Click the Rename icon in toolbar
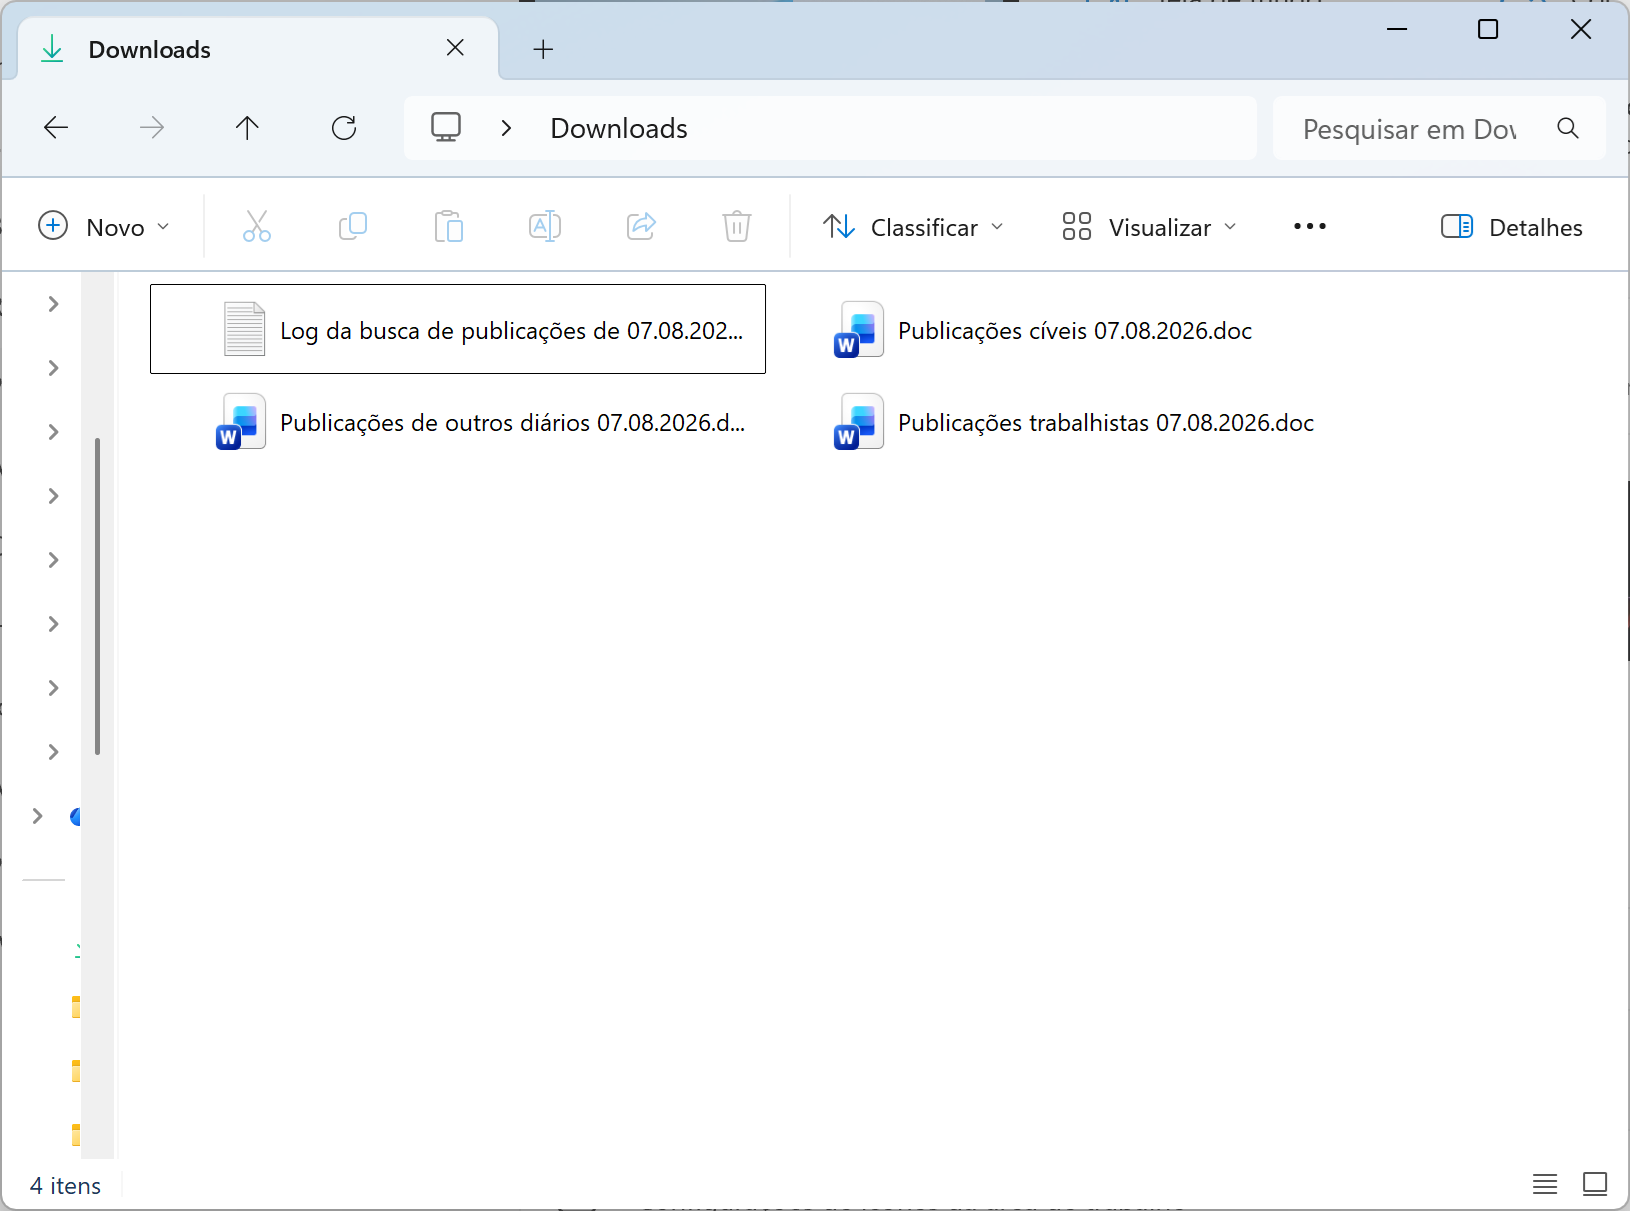Image resolution: width=1630 pixels, height=1211 pixels. point(545,227)
